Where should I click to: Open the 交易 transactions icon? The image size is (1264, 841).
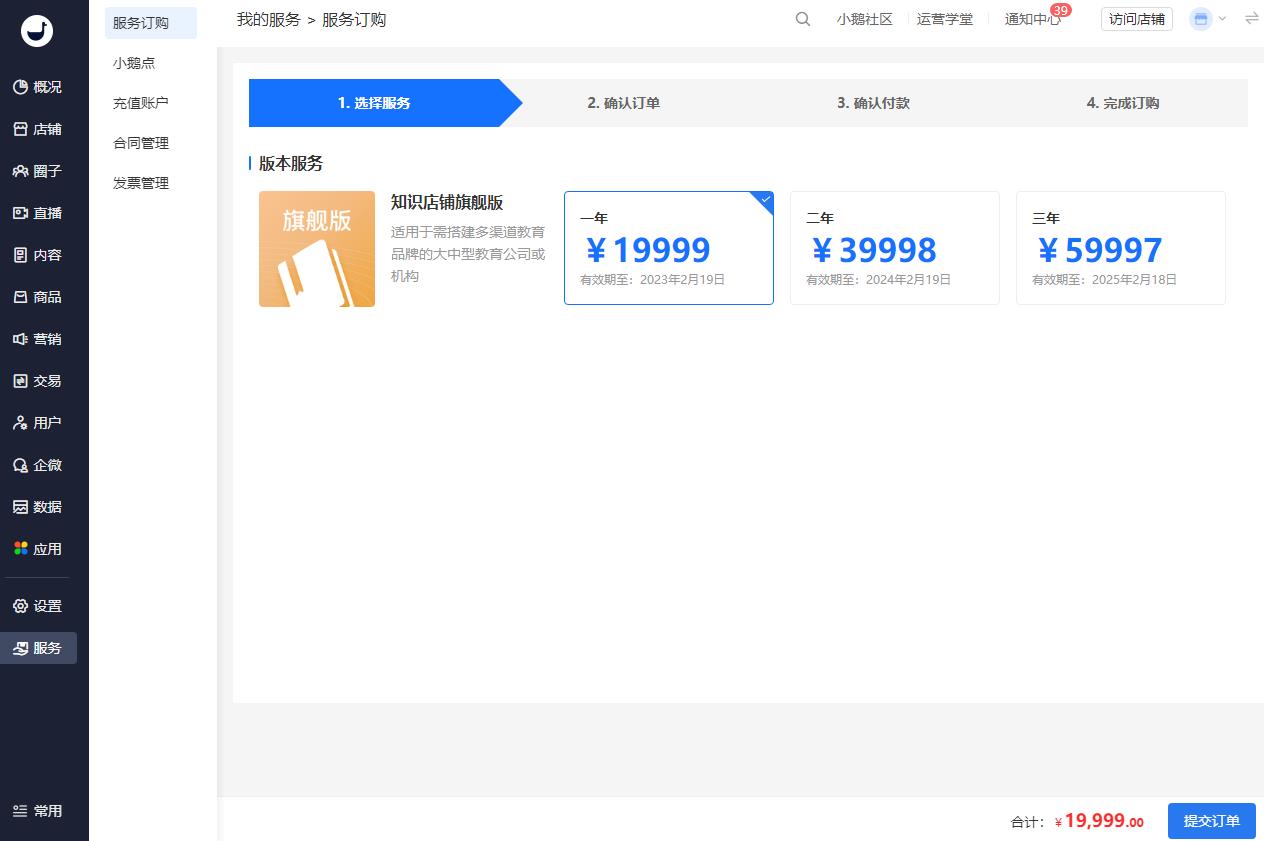coord(20,381)
